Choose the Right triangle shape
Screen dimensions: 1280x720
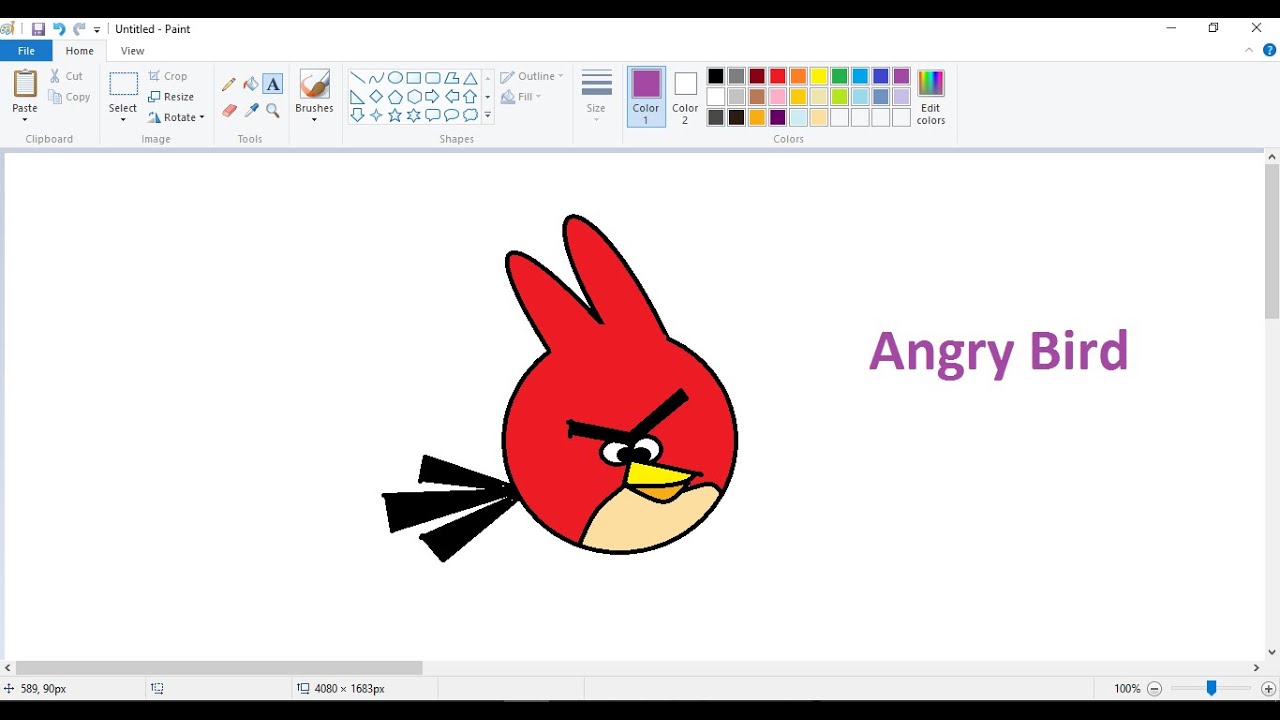[357, 97]
